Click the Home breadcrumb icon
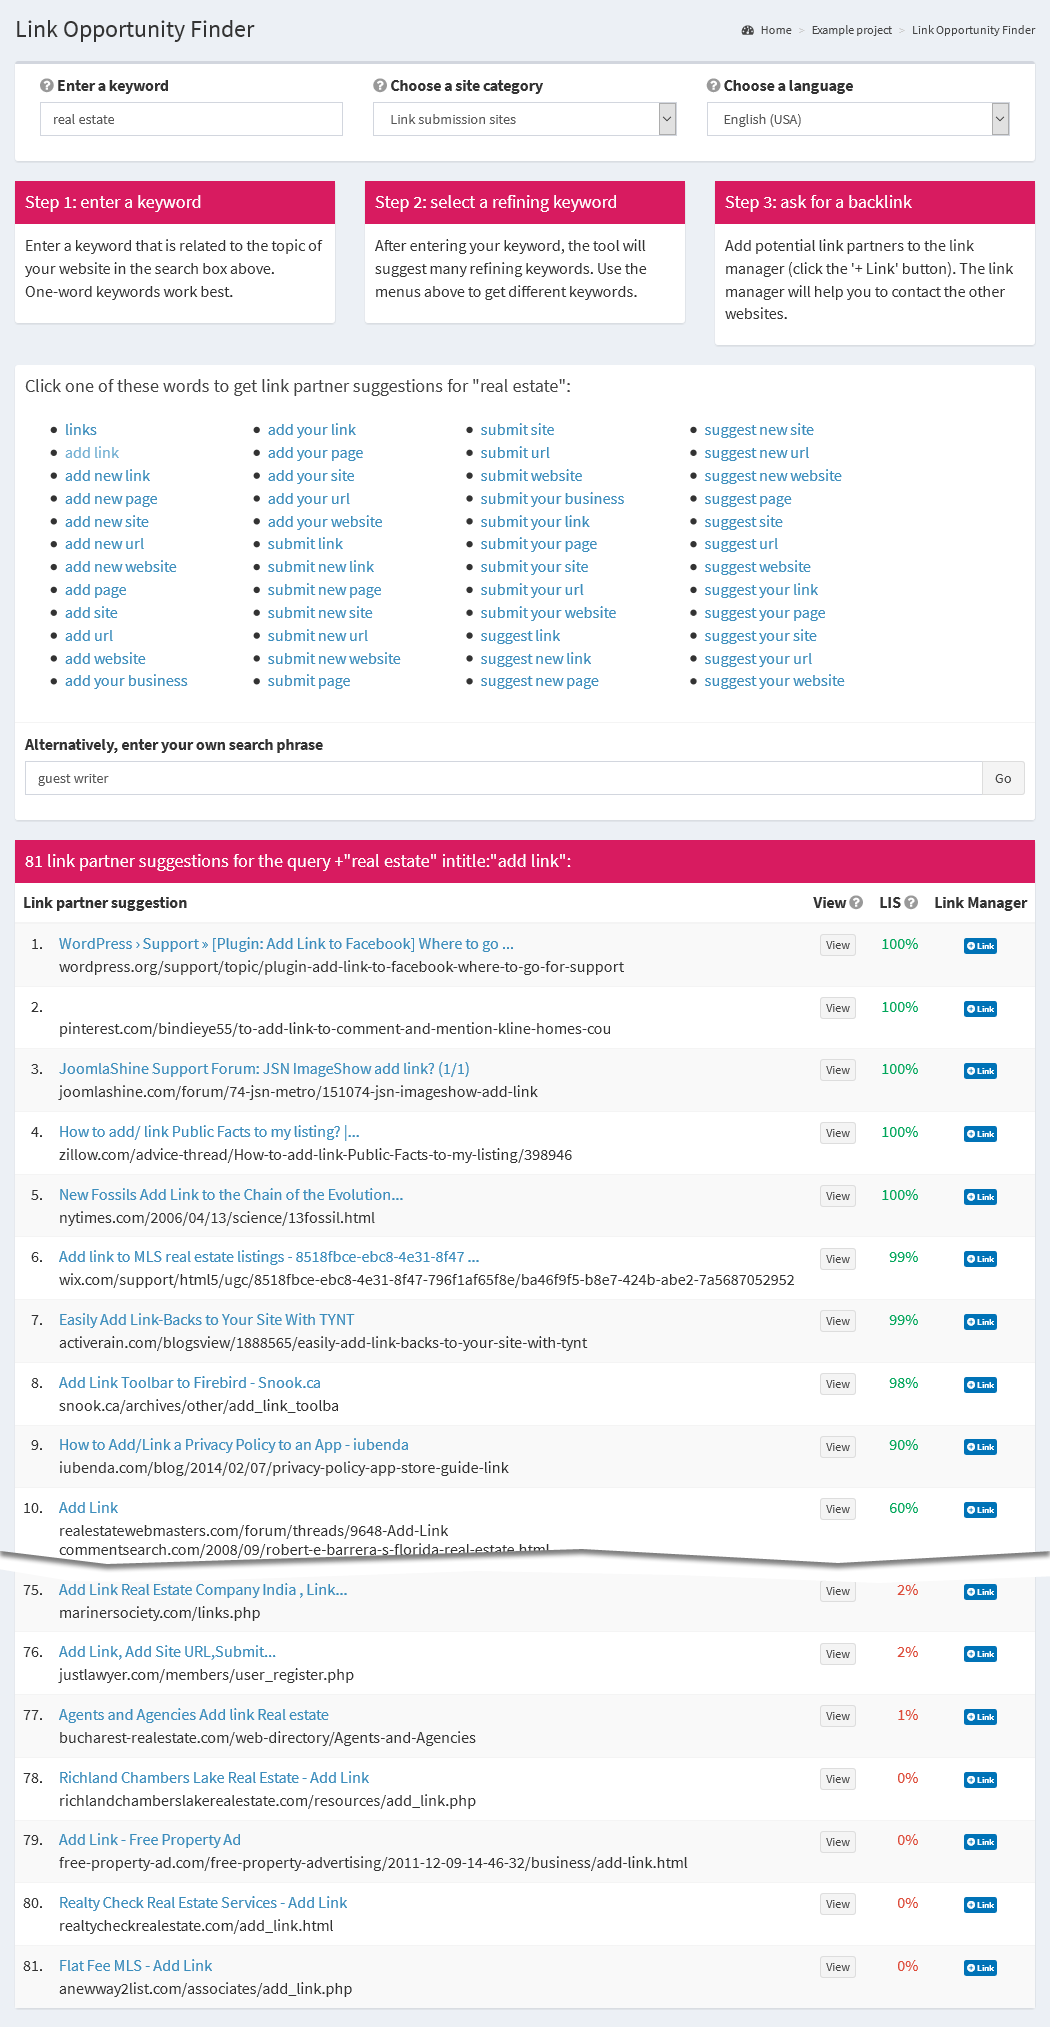This screenshot has width=1050, height=2027. click(748, 30)
